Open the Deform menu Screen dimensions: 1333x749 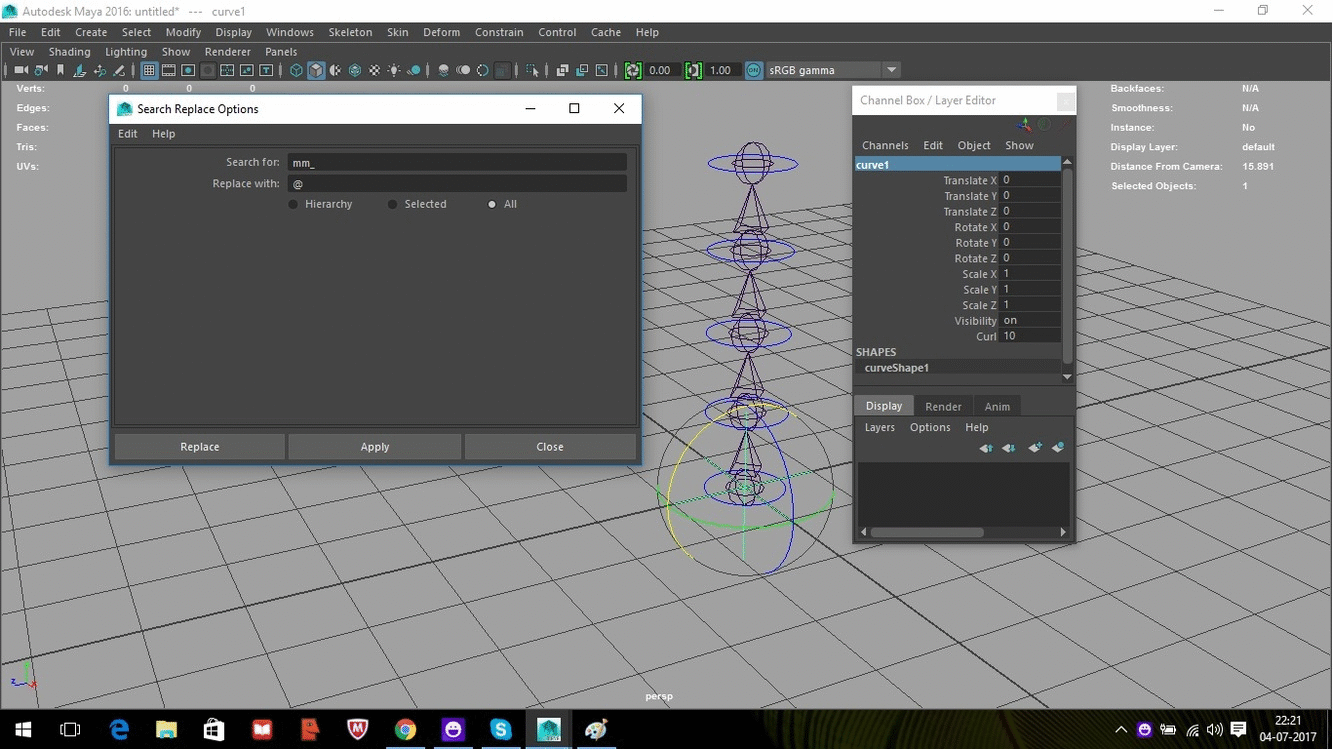[441, 32]
